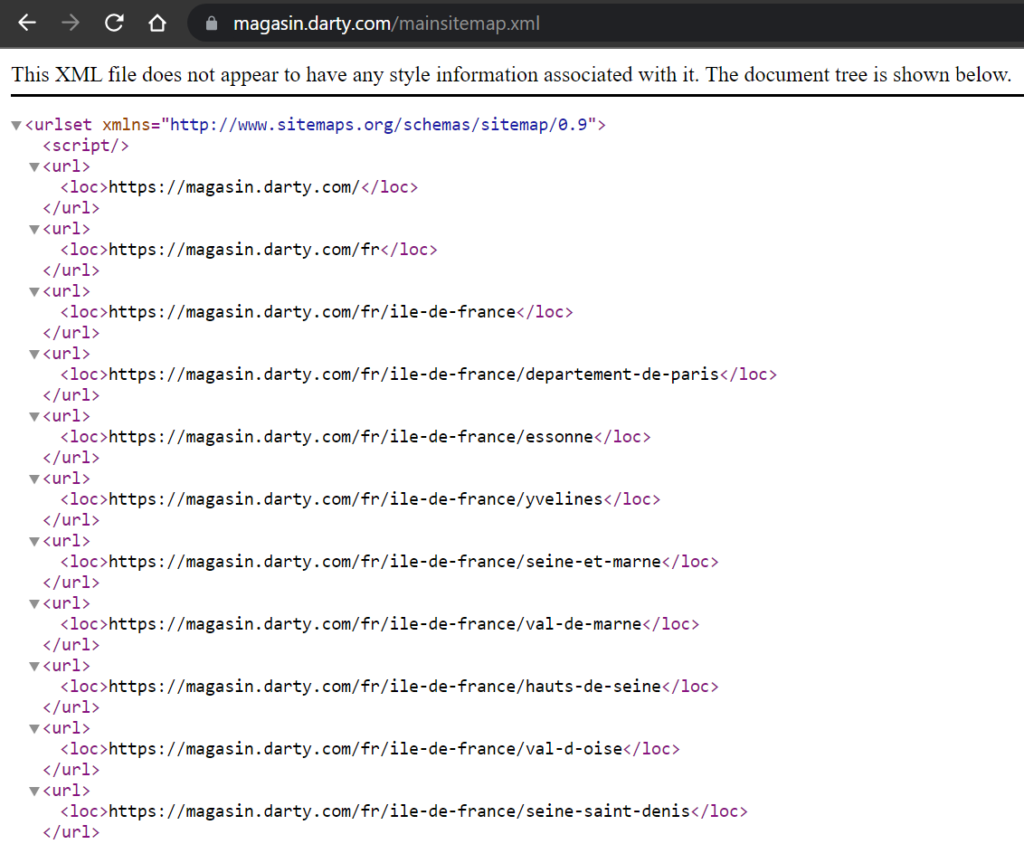The image size is (1024, 844).
Task: Collapse url node for yvelines
Action: 35,479
